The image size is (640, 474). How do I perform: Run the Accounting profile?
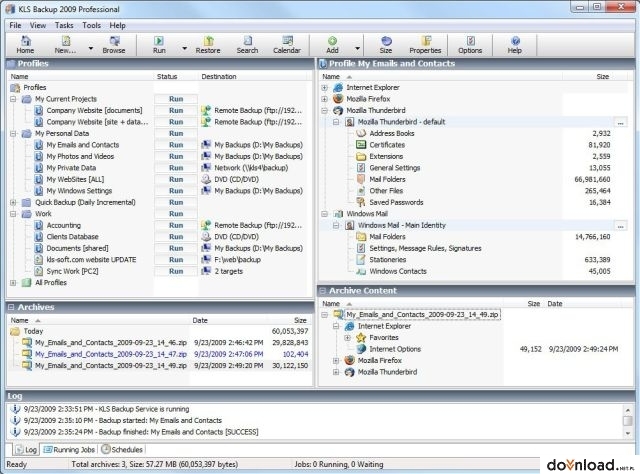click(x=176, y=225)
